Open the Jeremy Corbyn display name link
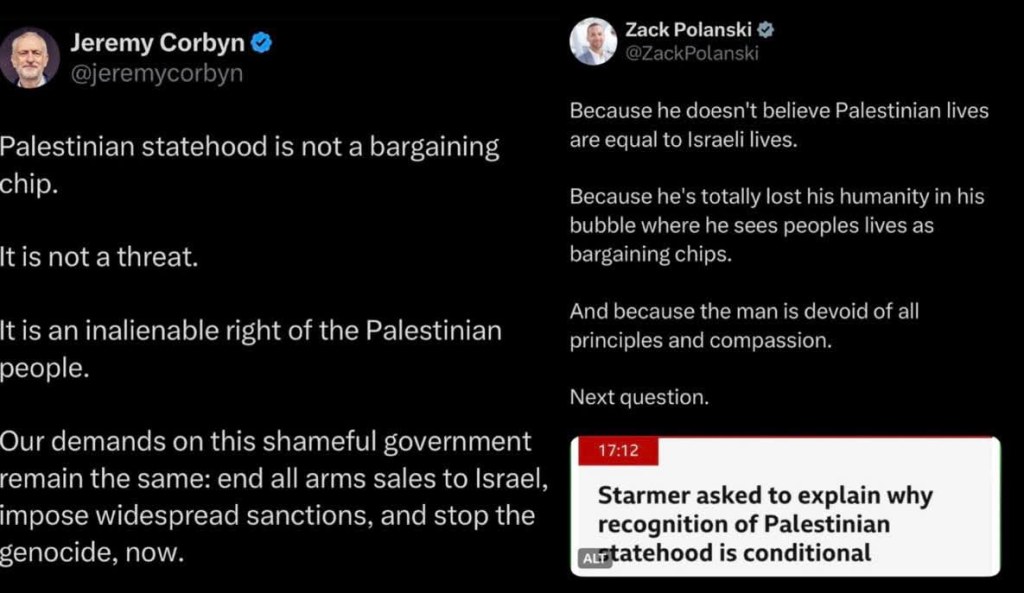Viewport: 1024px width, 593px height. click(x=157, y=43)
